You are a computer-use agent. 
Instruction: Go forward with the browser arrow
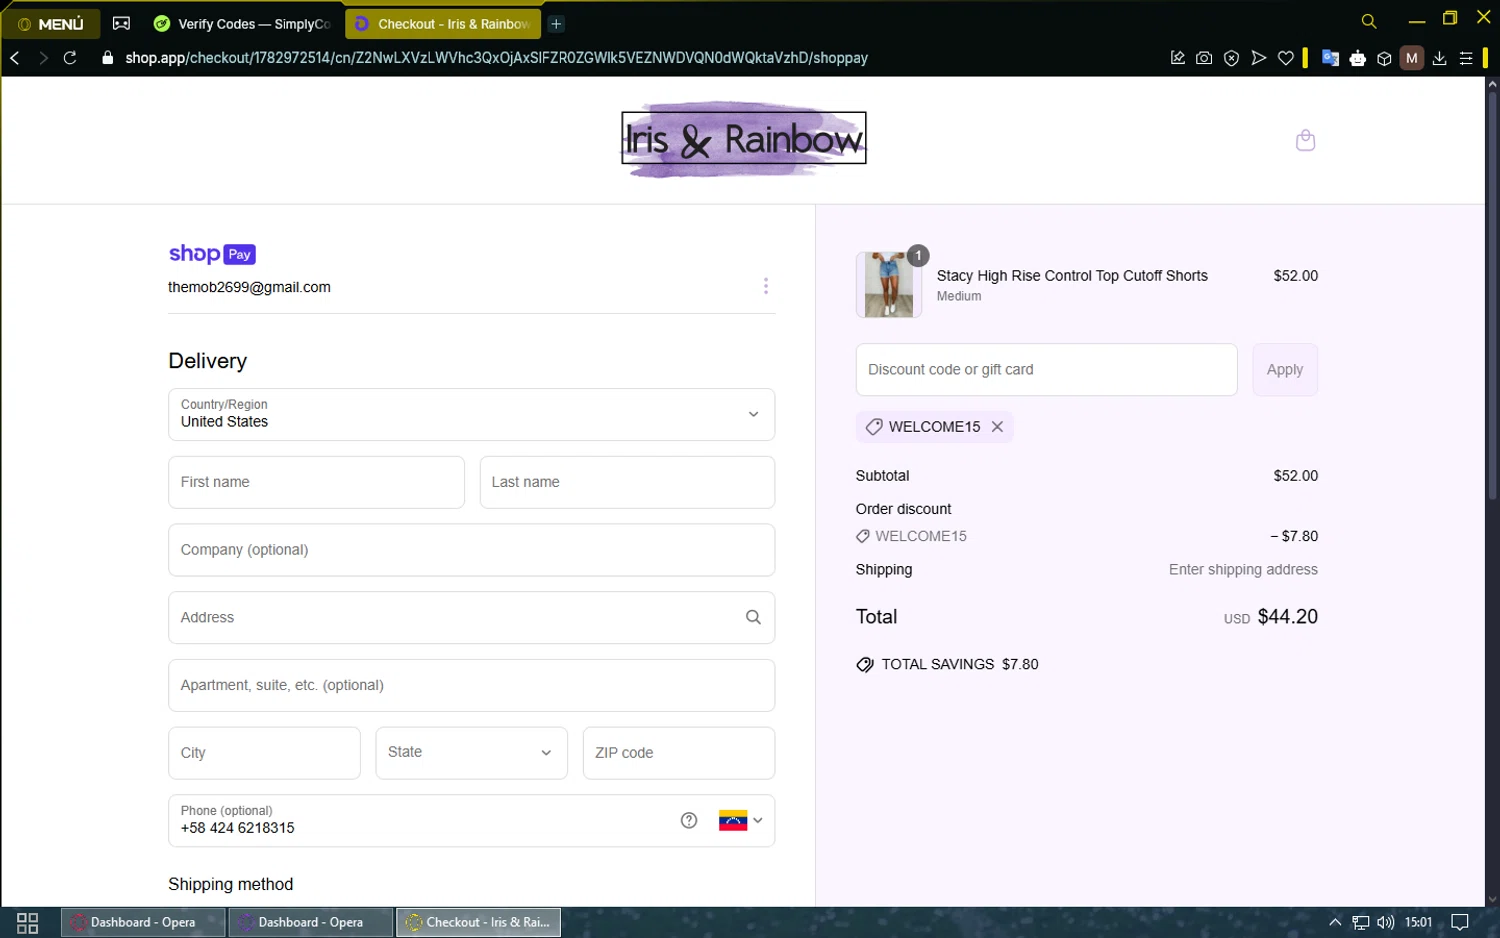43,58
